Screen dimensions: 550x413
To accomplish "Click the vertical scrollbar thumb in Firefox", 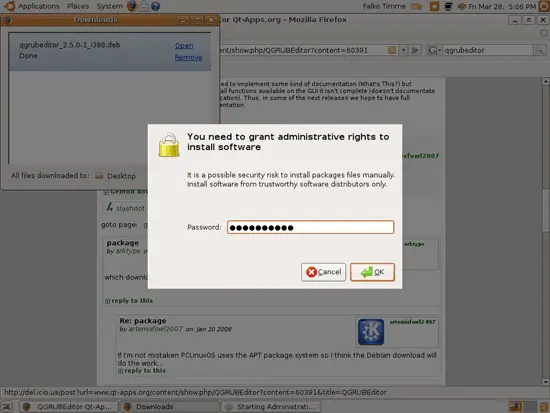I will click(545, 211).
